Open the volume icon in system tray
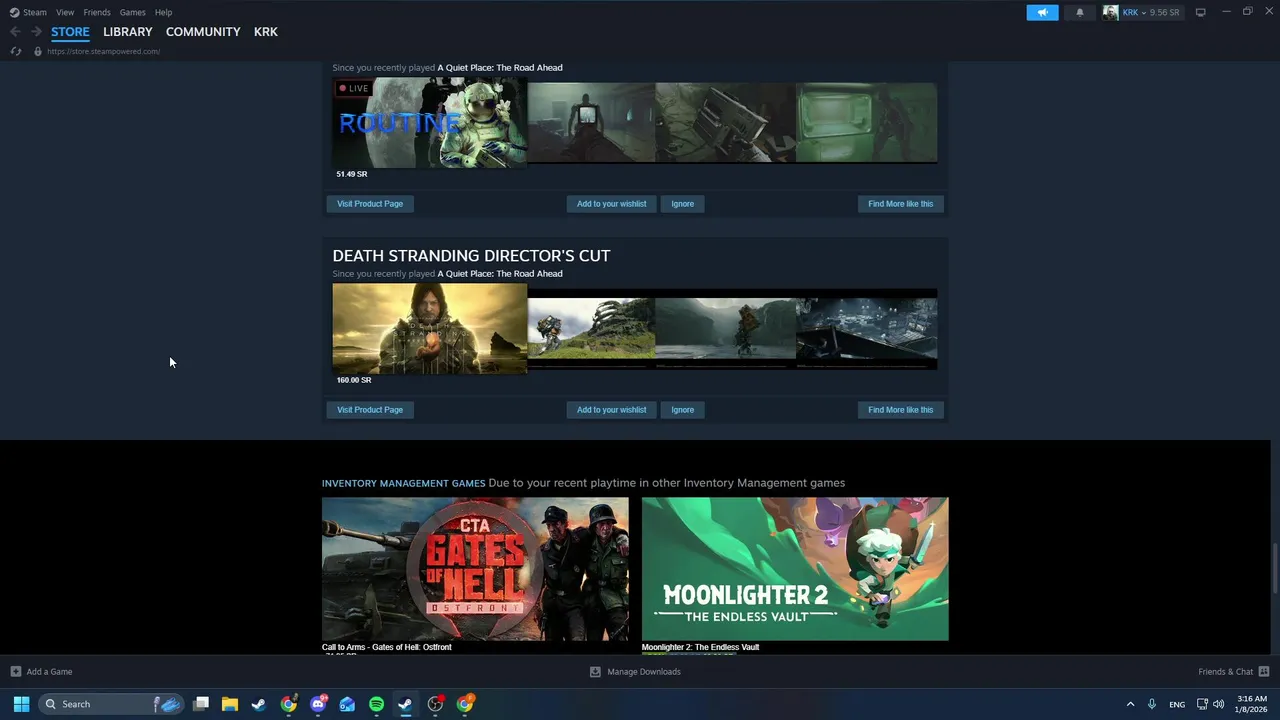This screenshot has width=1280, height=720. [x=1218, y=704]
